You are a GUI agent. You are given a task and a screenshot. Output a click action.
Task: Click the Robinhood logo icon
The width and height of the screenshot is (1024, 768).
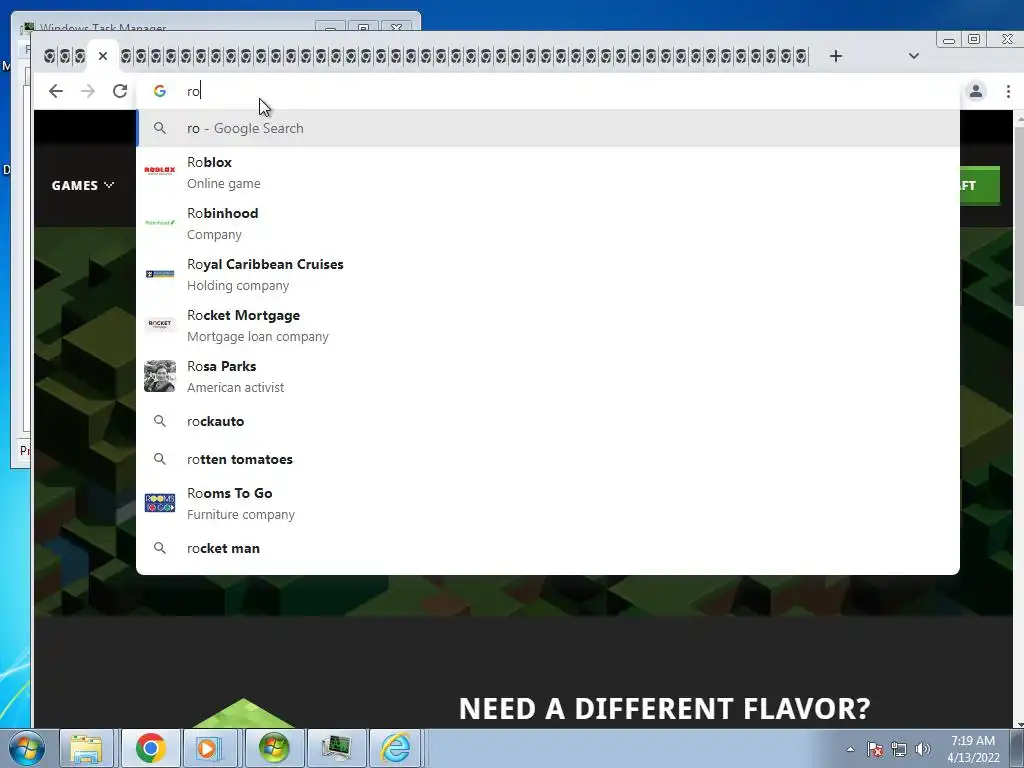click(159, 223)
